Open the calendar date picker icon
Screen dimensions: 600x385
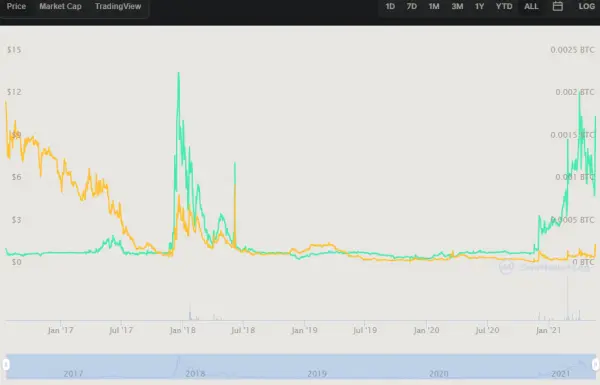558,6
